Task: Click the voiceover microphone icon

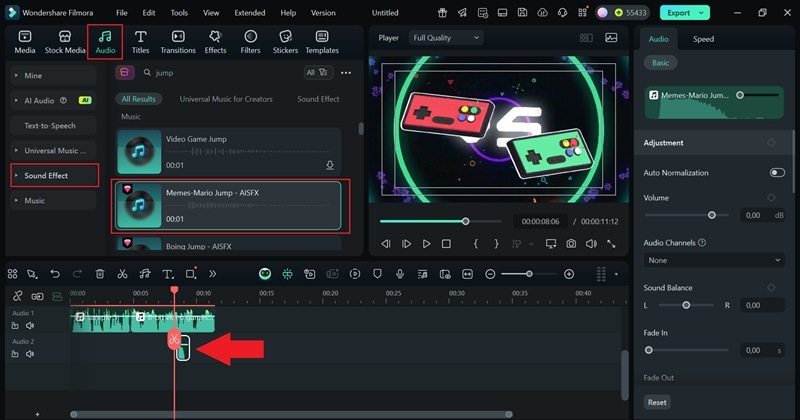Action: (x=400, y=274)
